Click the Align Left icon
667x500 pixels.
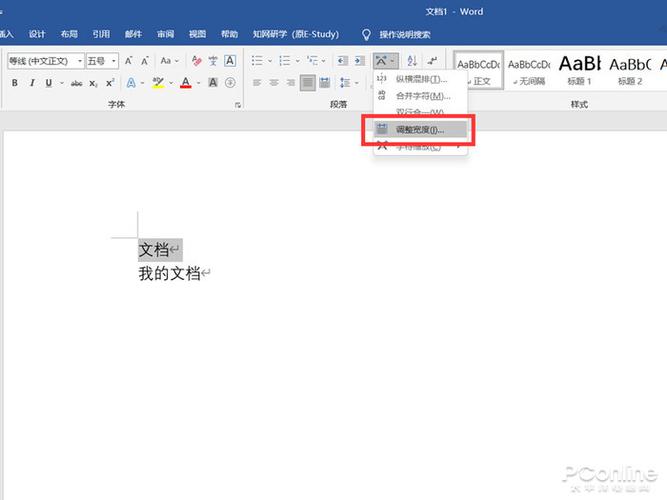pyautogui.click(x=257, y=83)
